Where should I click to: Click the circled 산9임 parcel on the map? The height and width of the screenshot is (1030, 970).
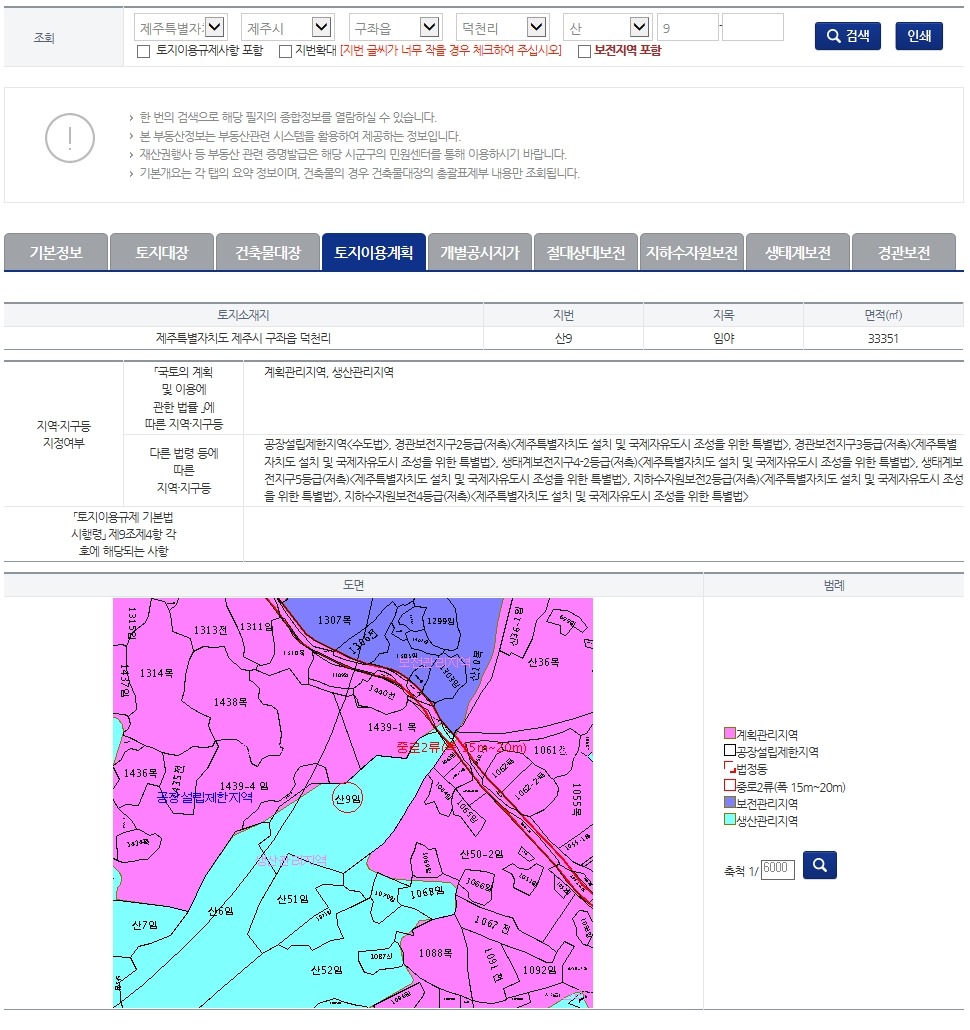pyautogui.click(x=347, y=798)
